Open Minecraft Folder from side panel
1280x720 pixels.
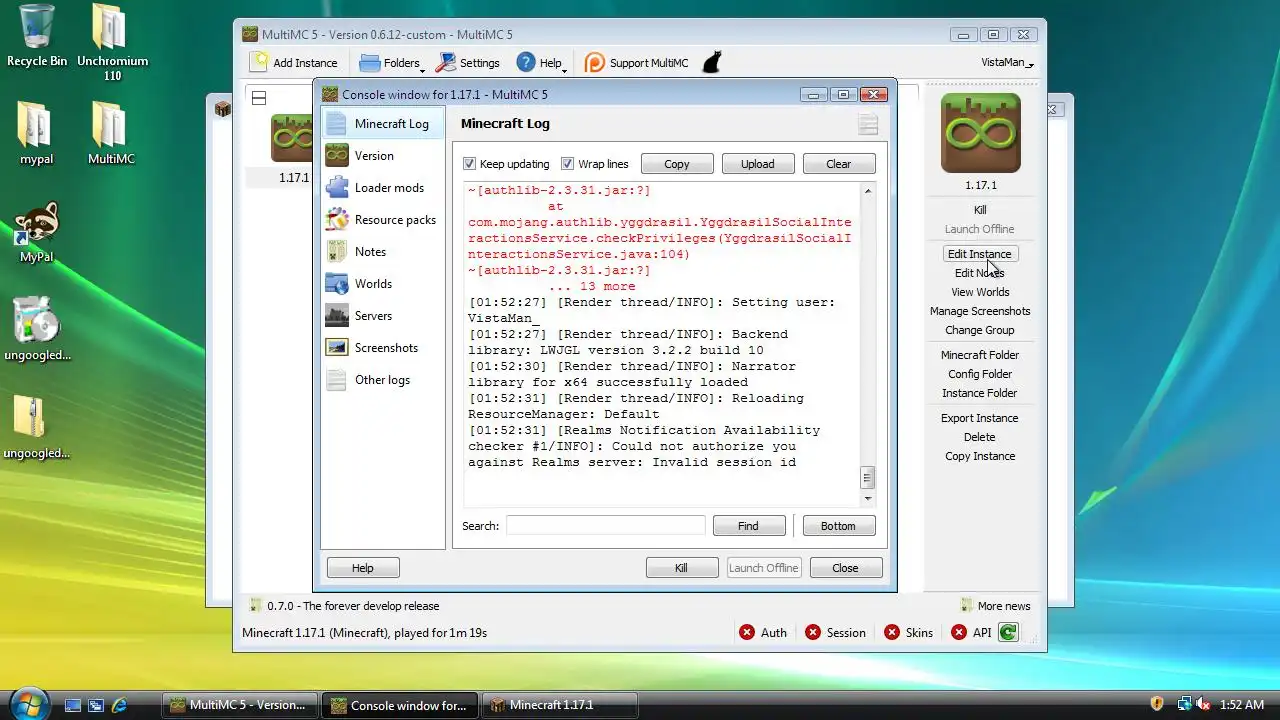[980, 355]
